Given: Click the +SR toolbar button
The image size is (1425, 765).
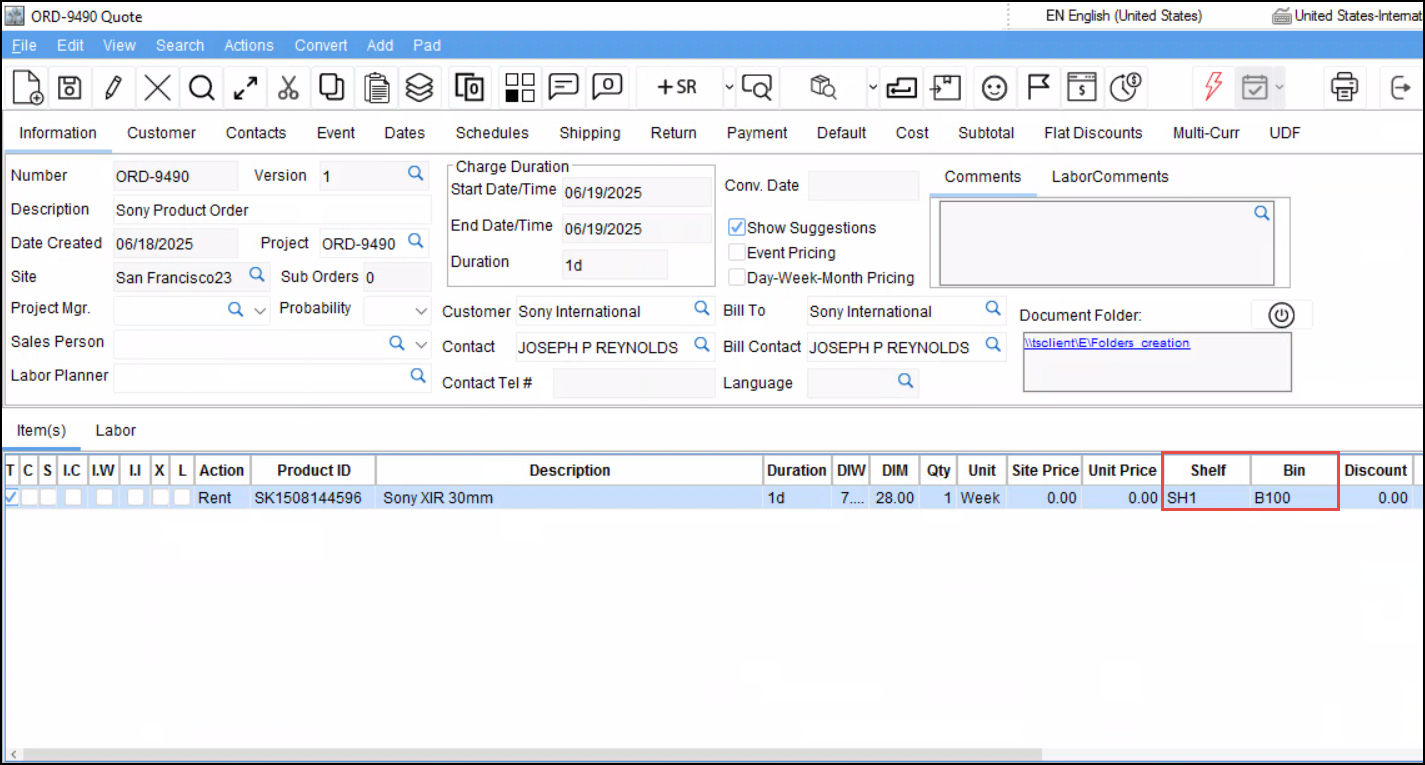Looking at the screenshot, I should (x=676, y=88).
